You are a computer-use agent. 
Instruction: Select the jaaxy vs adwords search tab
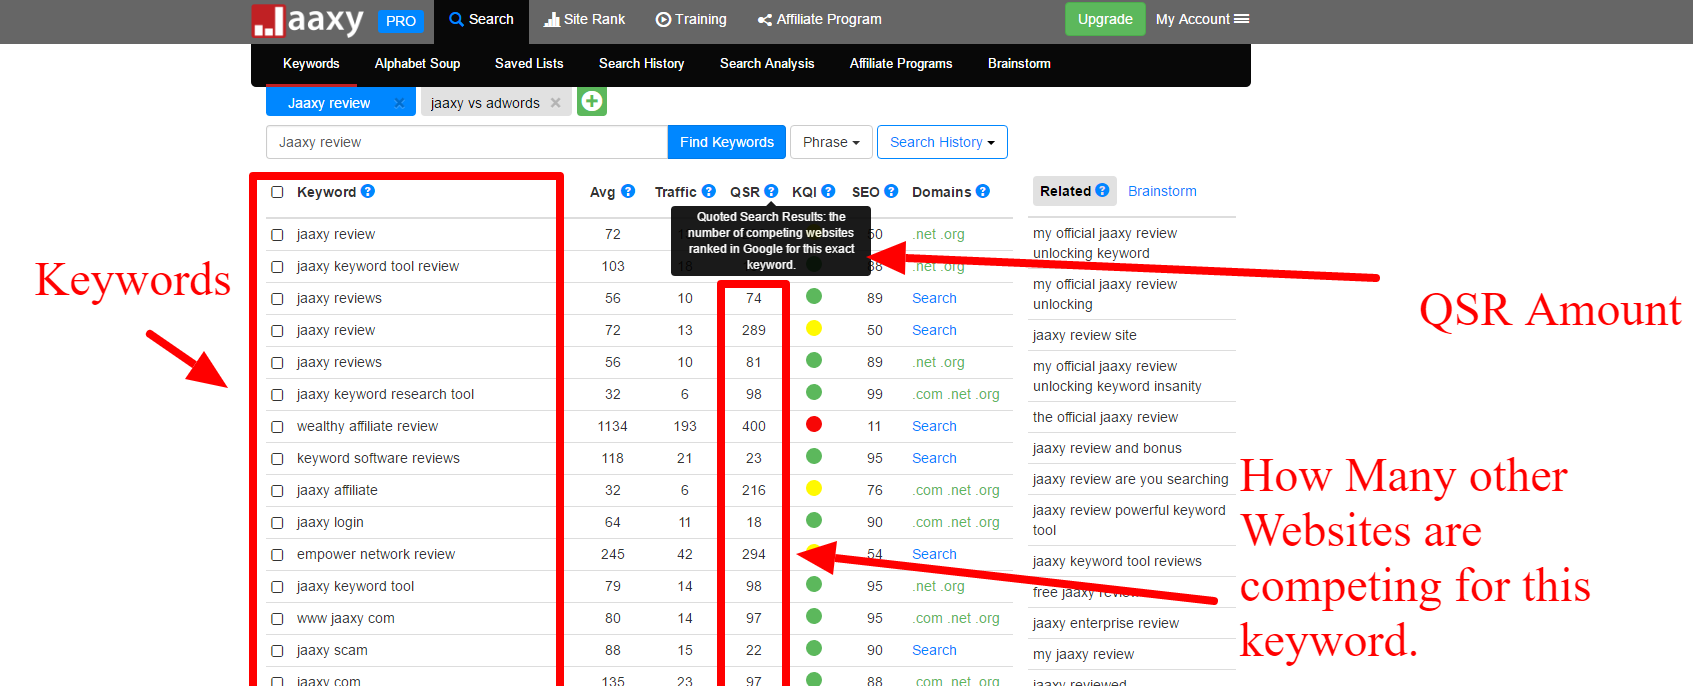click(485, 103)
